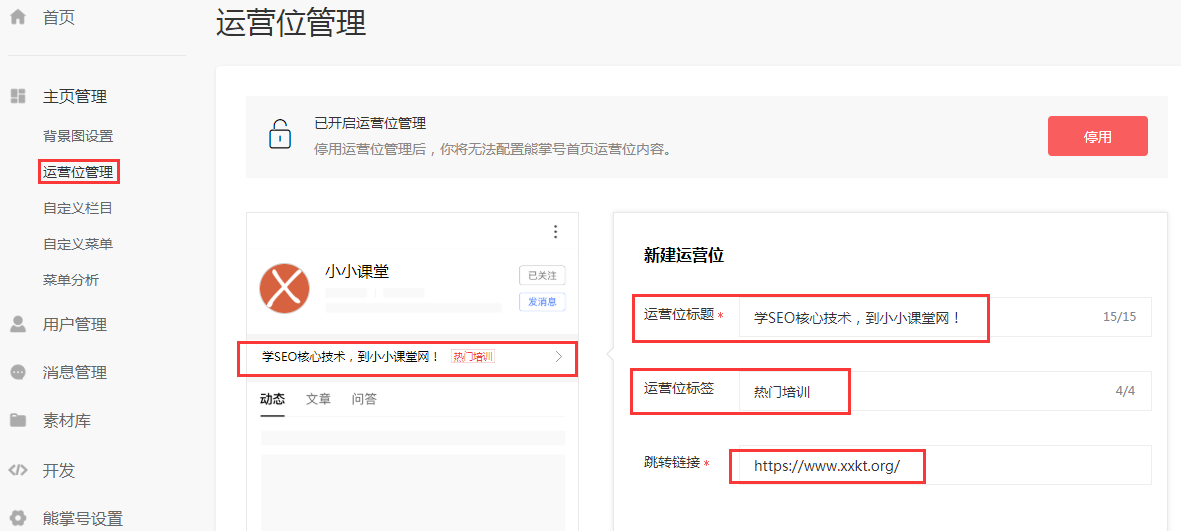Switch to the 问答 tab
Screen dimensions: 1181x531
[365, 399]
